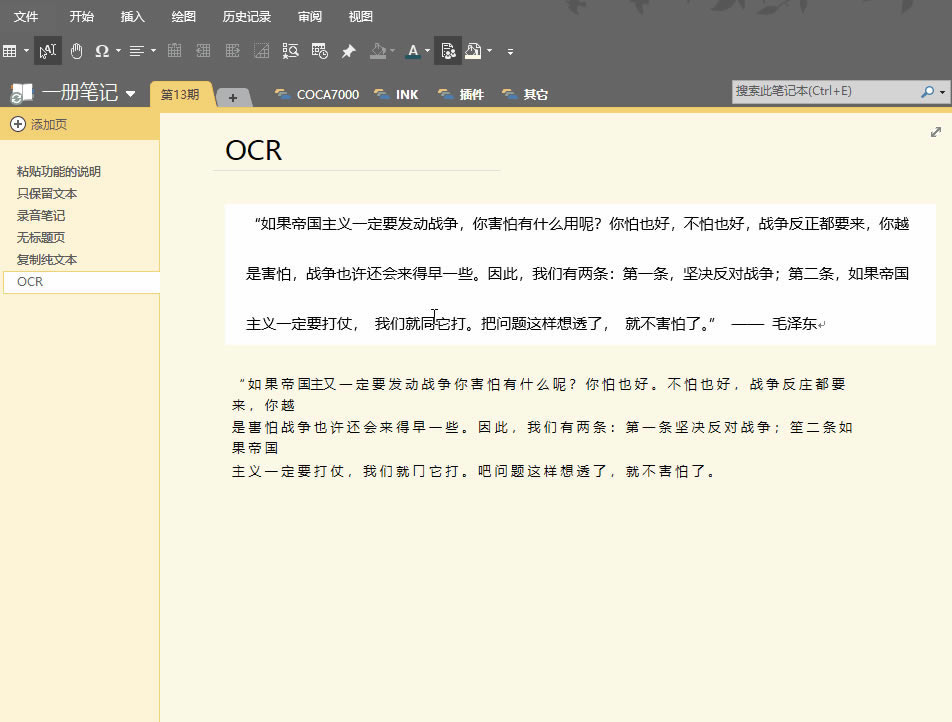Click the insert table icon
Image resolution: width=952 pixels, height=722 pixels.
tap(10, 50)
